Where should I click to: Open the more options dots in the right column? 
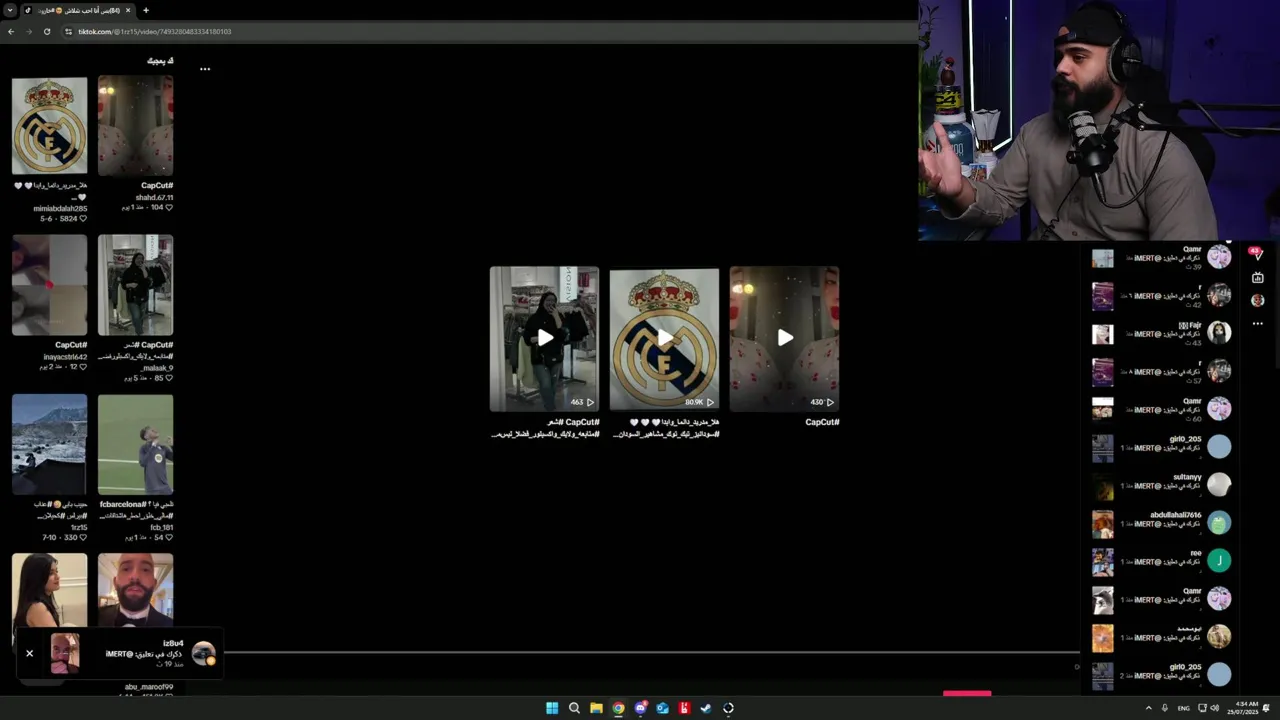[1258, 323]
